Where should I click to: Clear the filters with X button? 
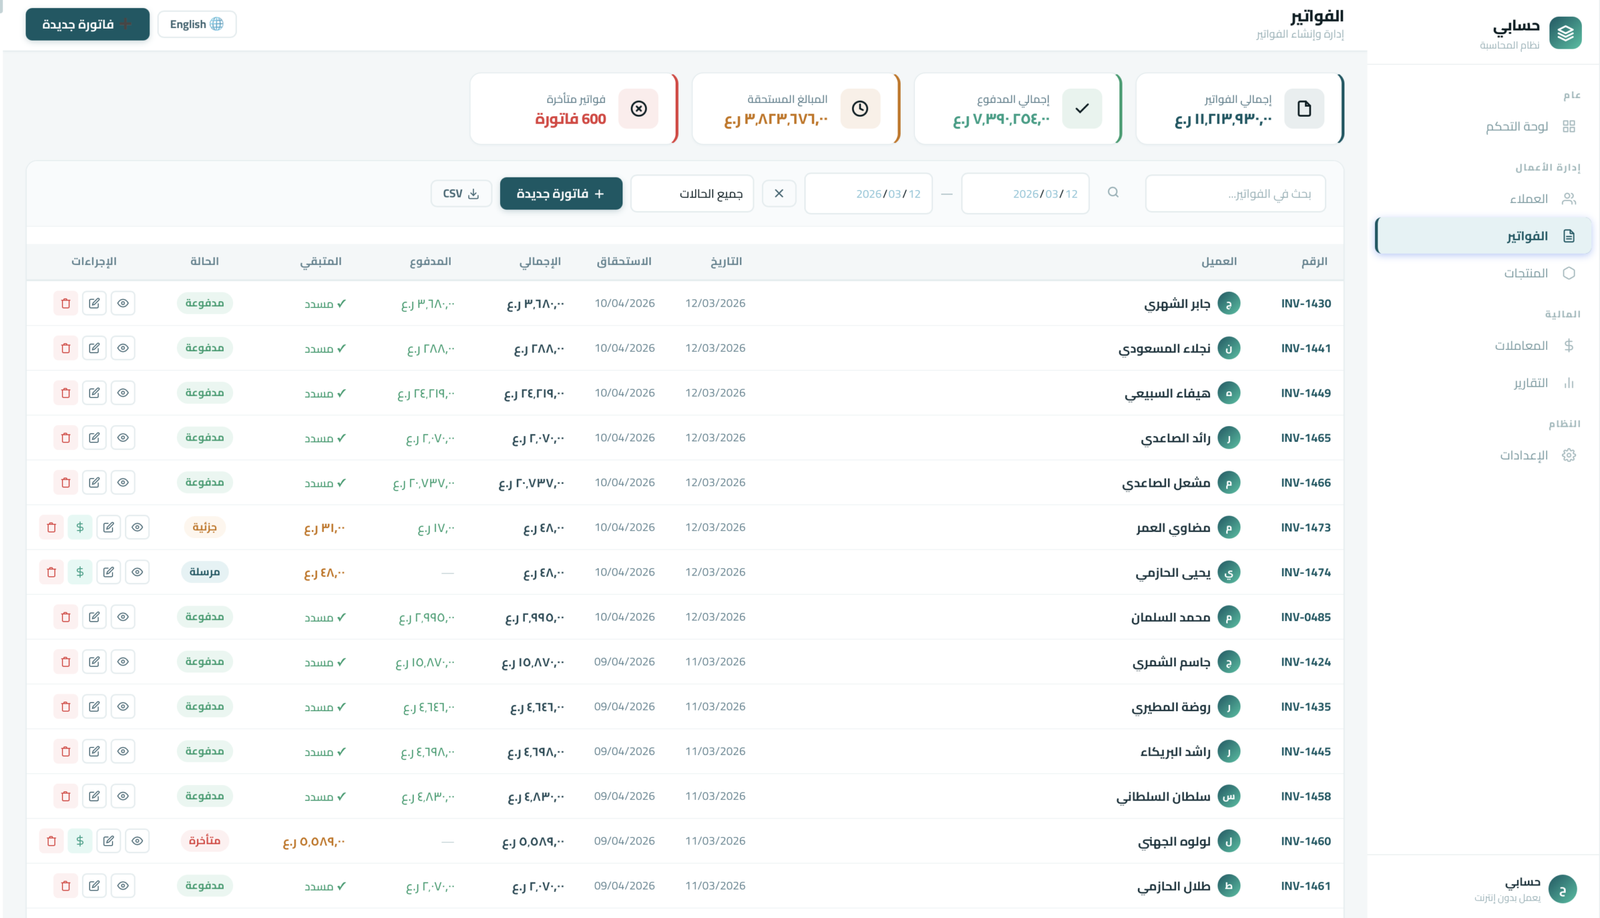click(779, 193)
